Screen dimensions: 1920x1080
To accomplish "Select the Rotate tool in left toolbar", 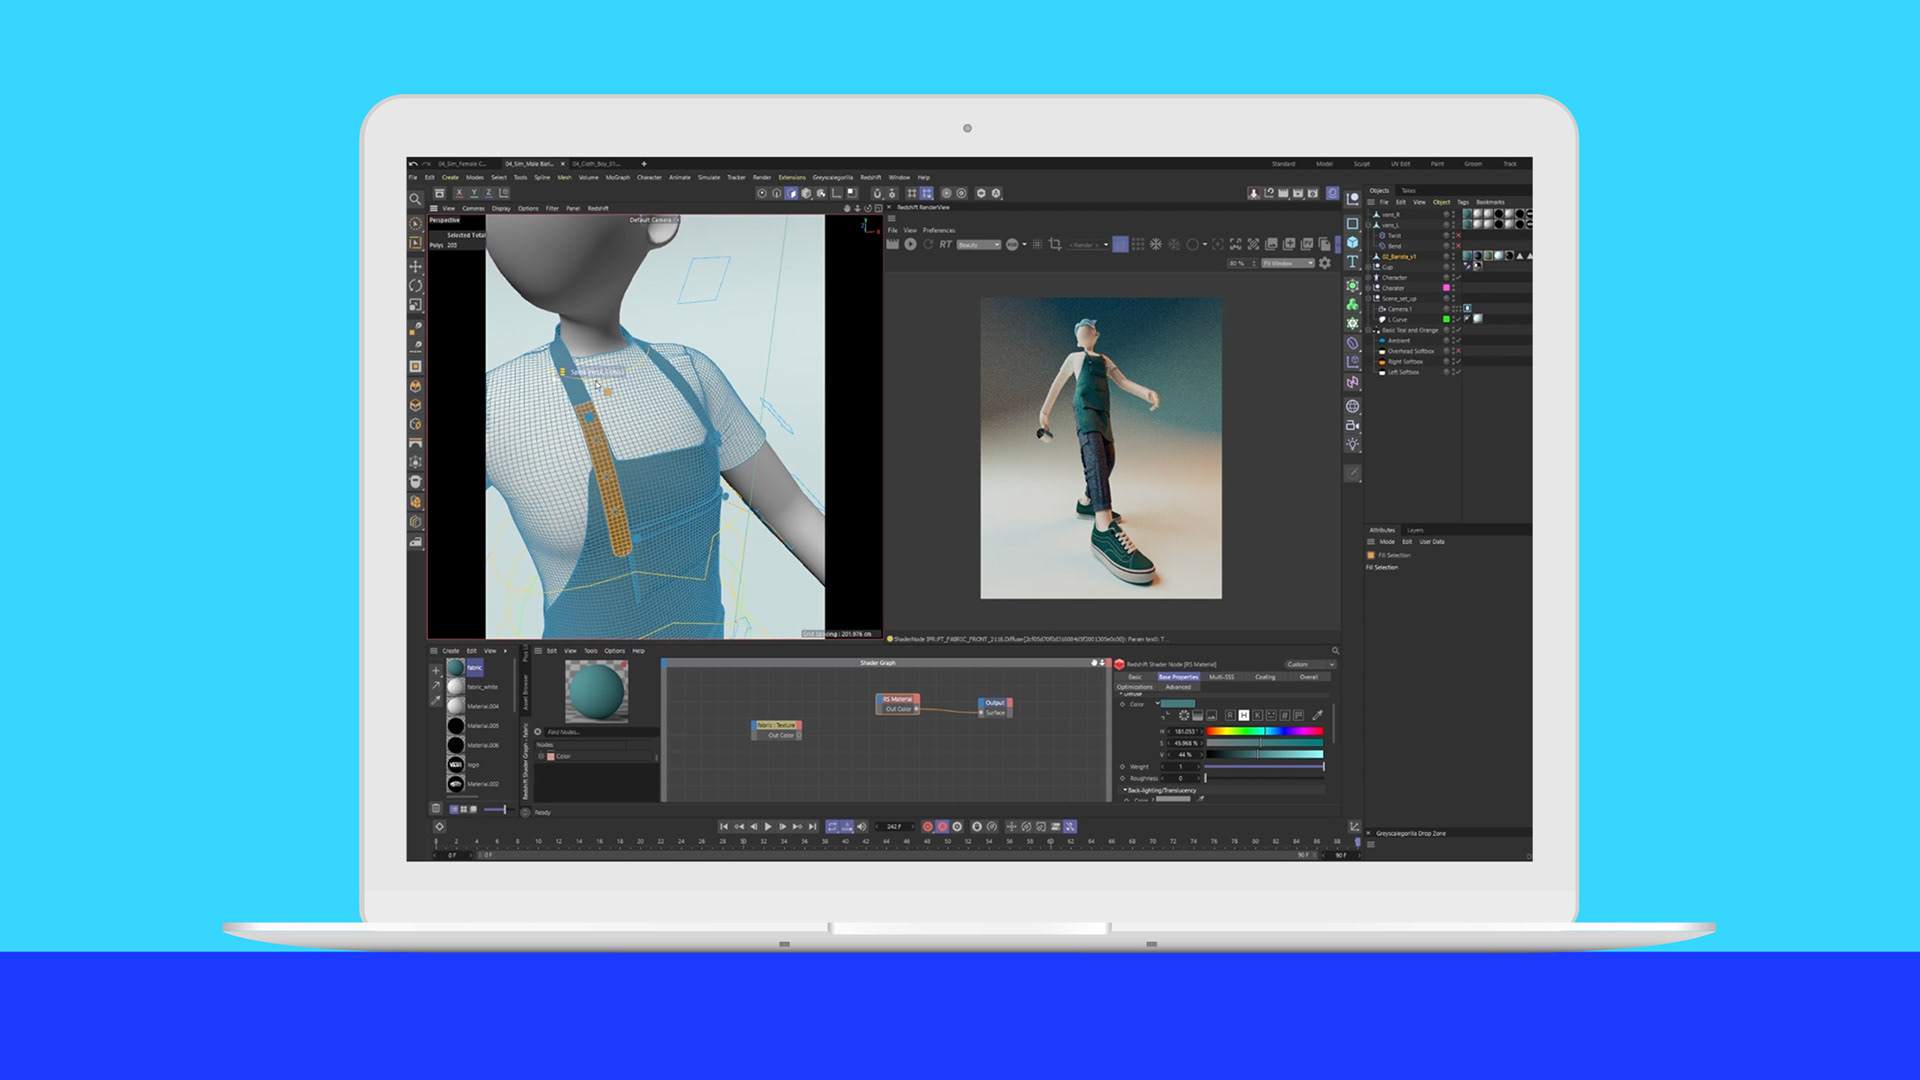I will tap(415, 286).
